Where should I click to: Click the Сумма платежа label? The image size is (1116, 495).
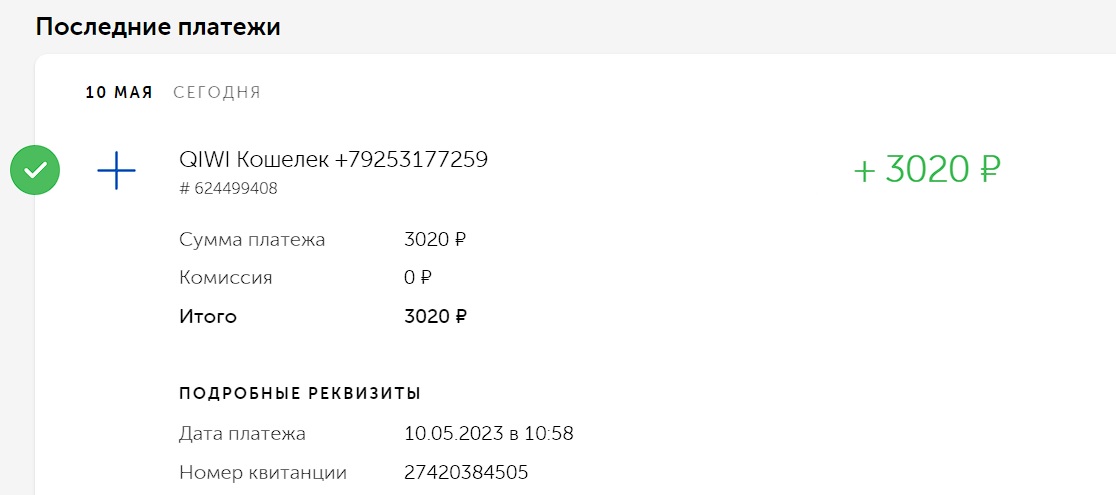click(x=252, y=240)
